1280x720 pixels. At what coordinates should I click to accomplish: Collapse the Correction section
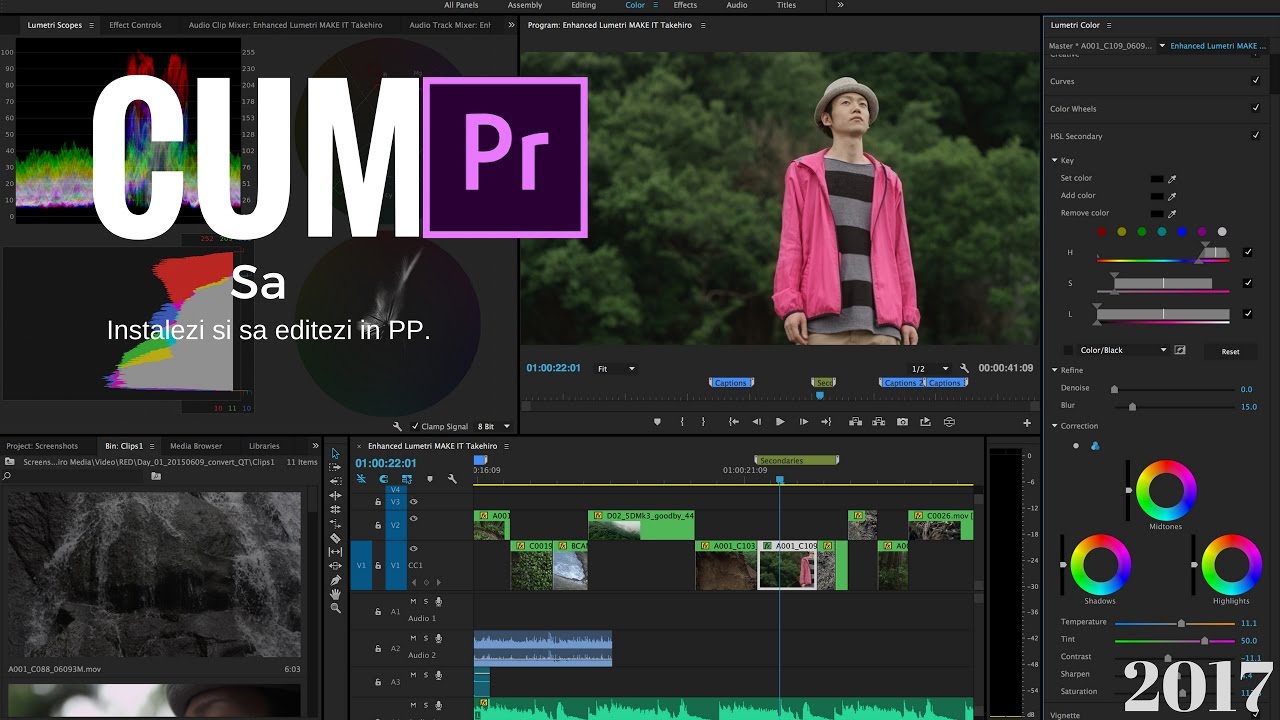pyautogui.click(x=1054, y=426)
